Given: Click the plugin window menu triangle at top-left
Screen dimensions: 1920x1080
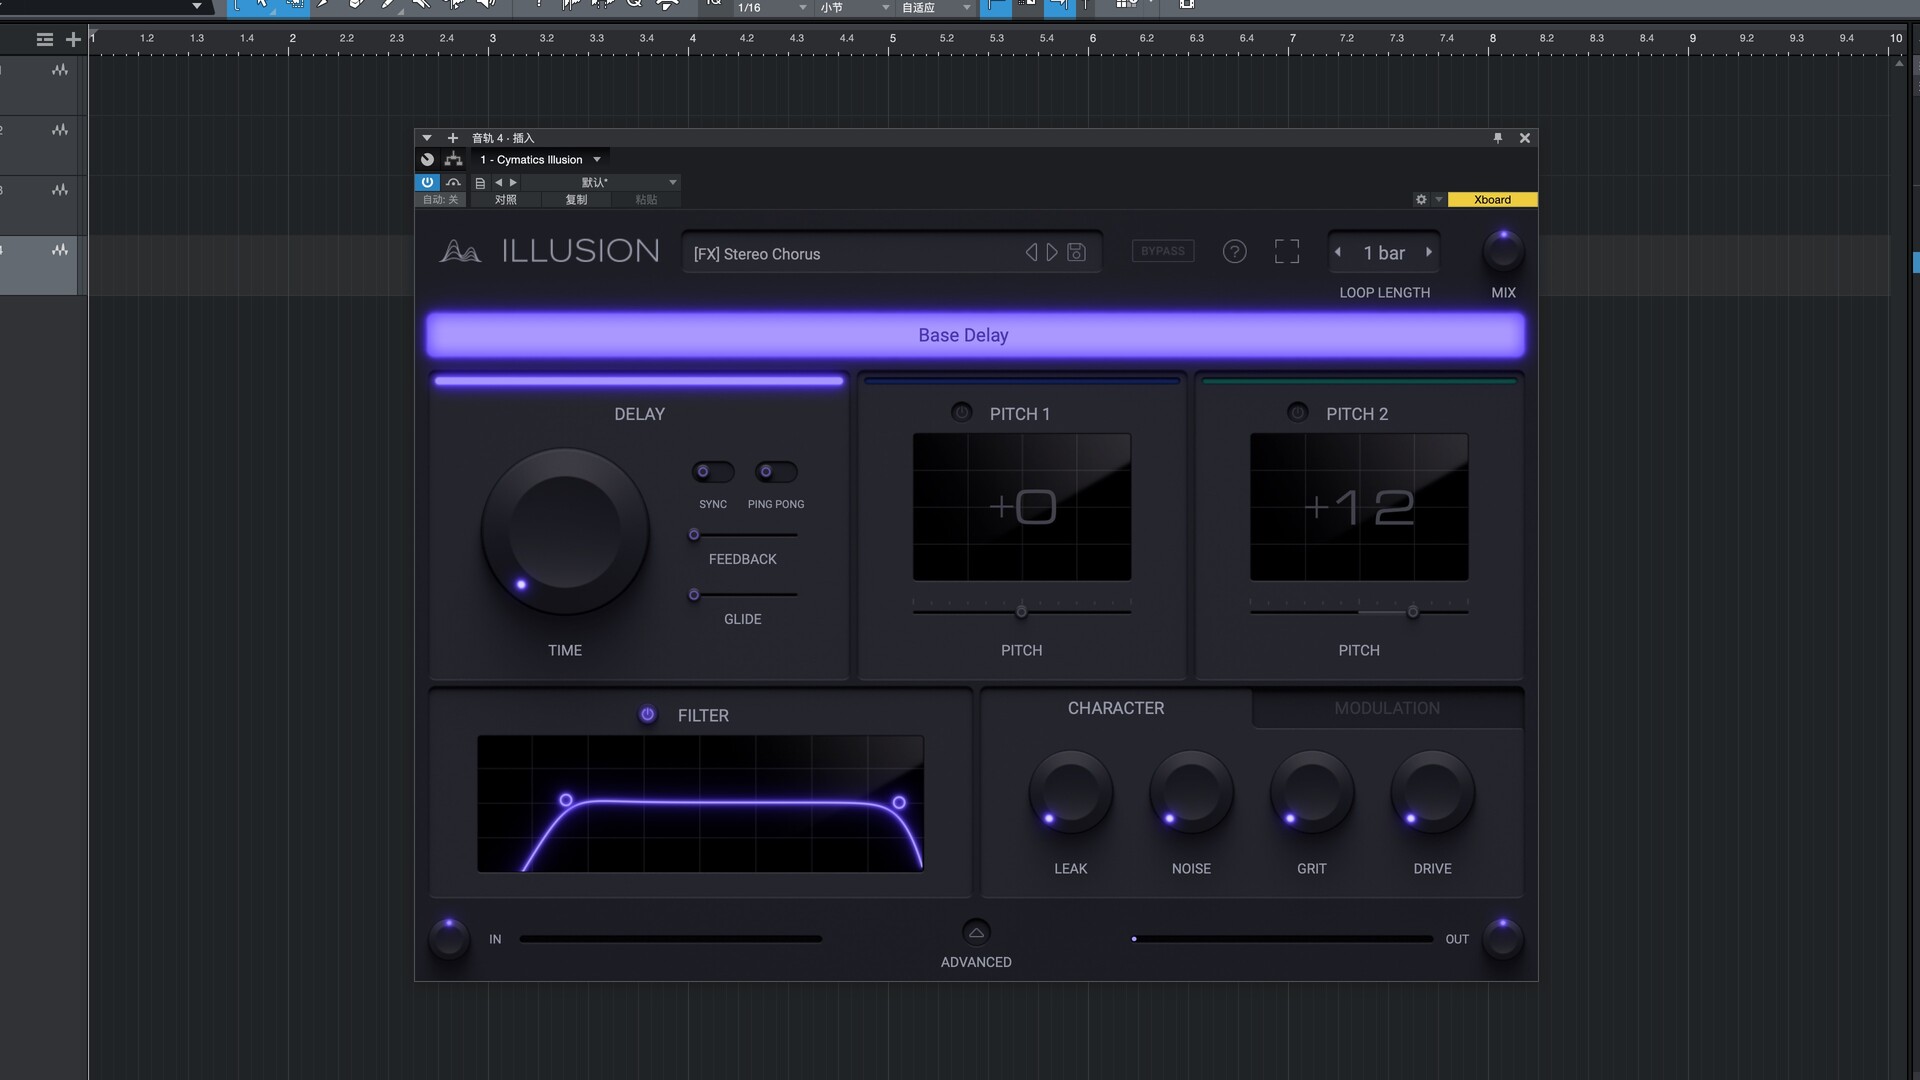Looking at the screenshot, I should 427,138.
